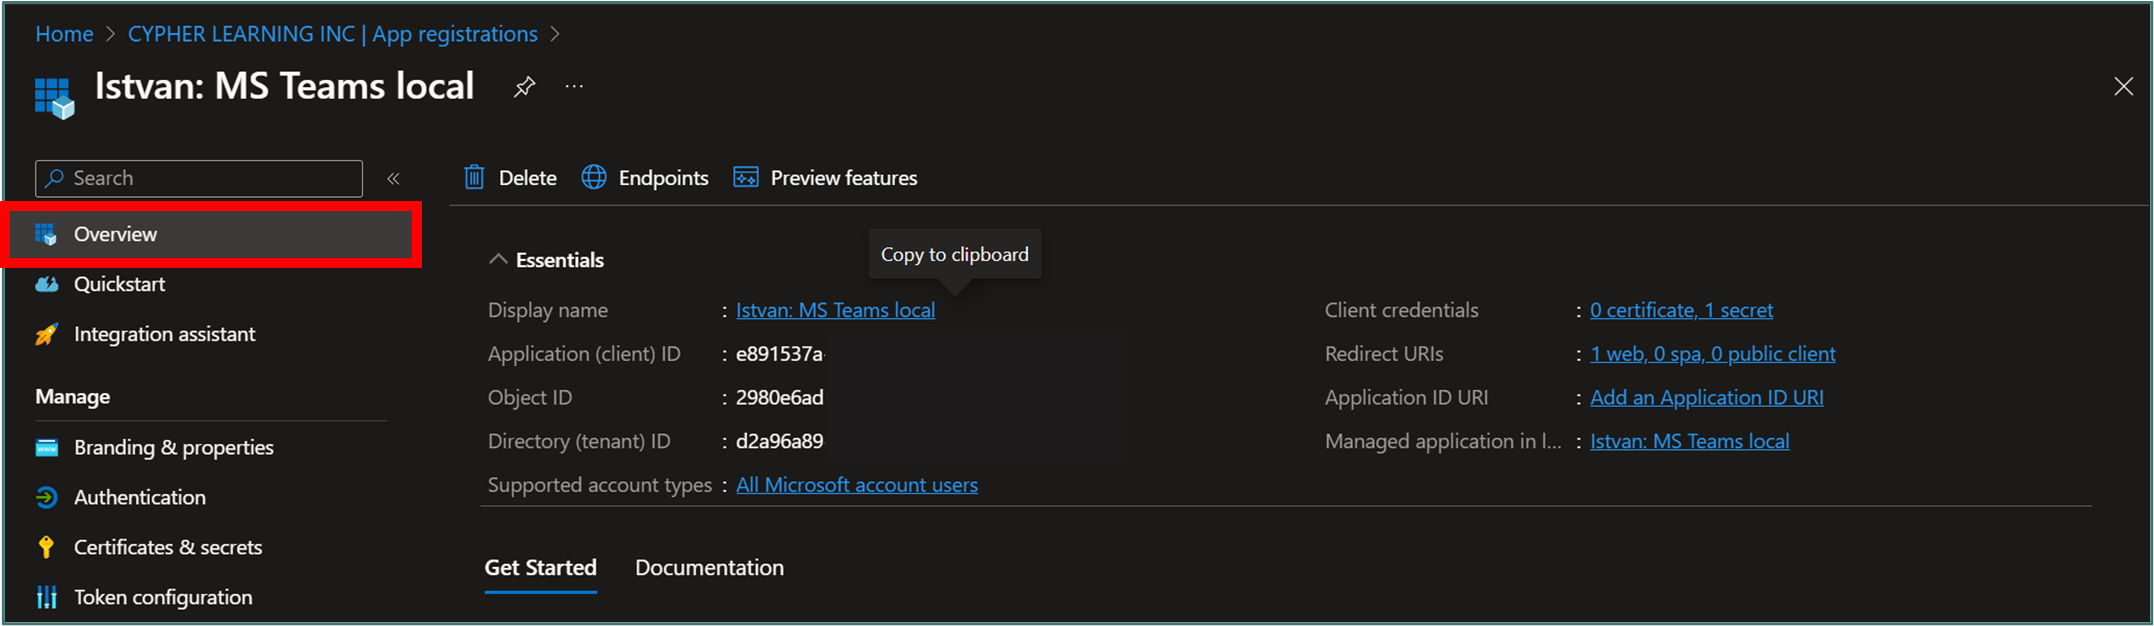This screenshot has height=626, width=2154.
Task: Open CYPHER LEARNING INC App registrations breadcrumb
Action: coord(332,34)
